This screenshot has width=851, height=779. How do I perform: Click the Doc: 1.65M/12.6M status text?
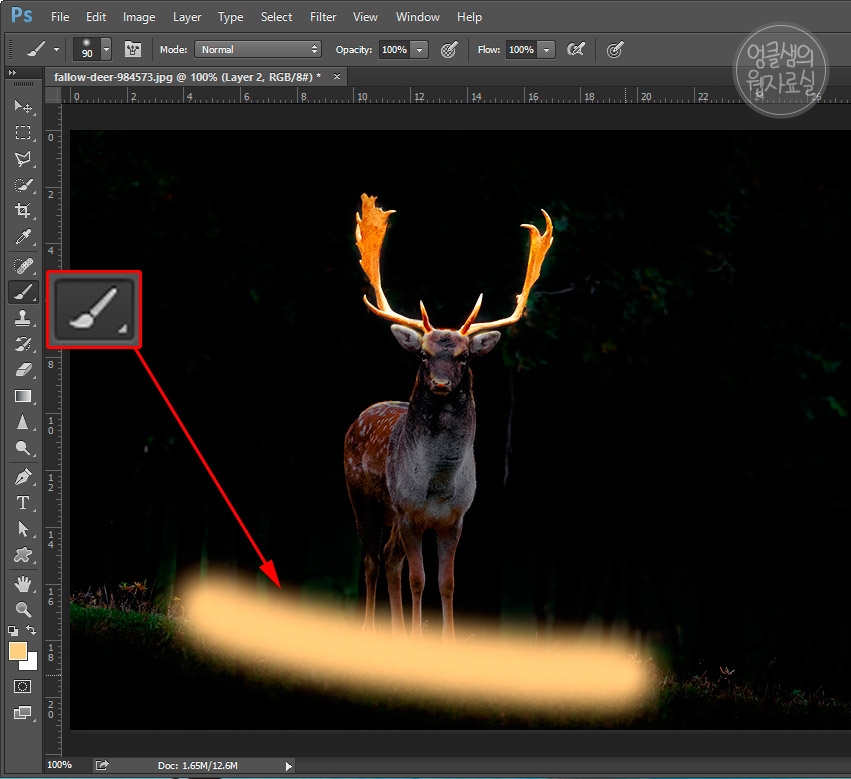click(x=198, y=765)
